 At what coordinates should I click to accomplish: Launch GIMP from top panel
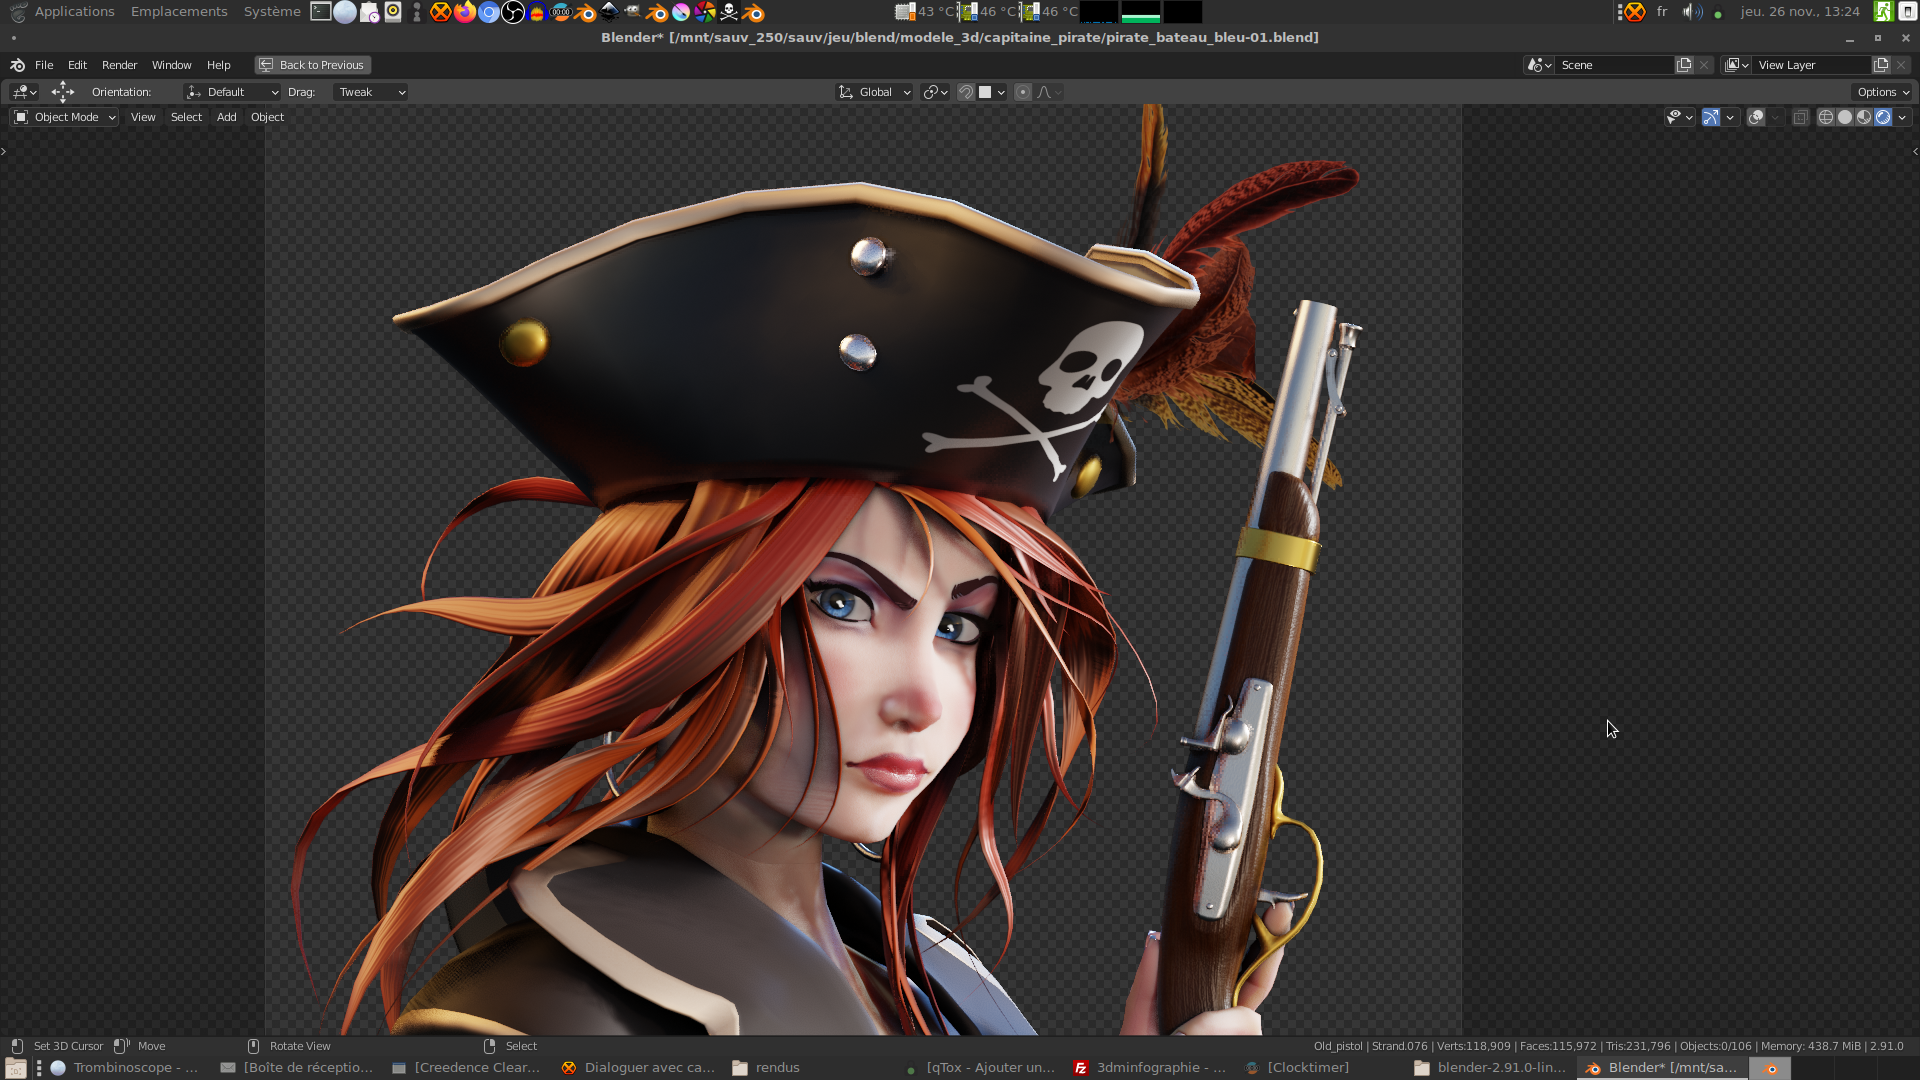click(x=633, y=12)
